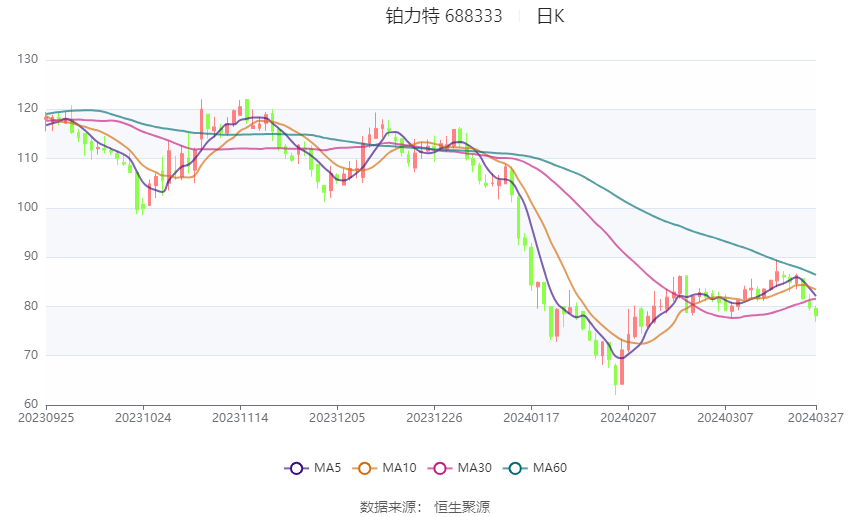Click the MA60 legend label text
The image size is (850, 517).
(550, 468)
